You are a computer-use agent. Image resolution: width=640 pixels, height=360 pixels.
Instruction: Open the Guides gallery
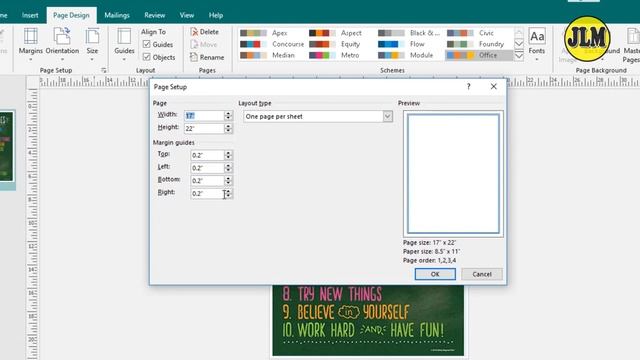click(124, 44)
